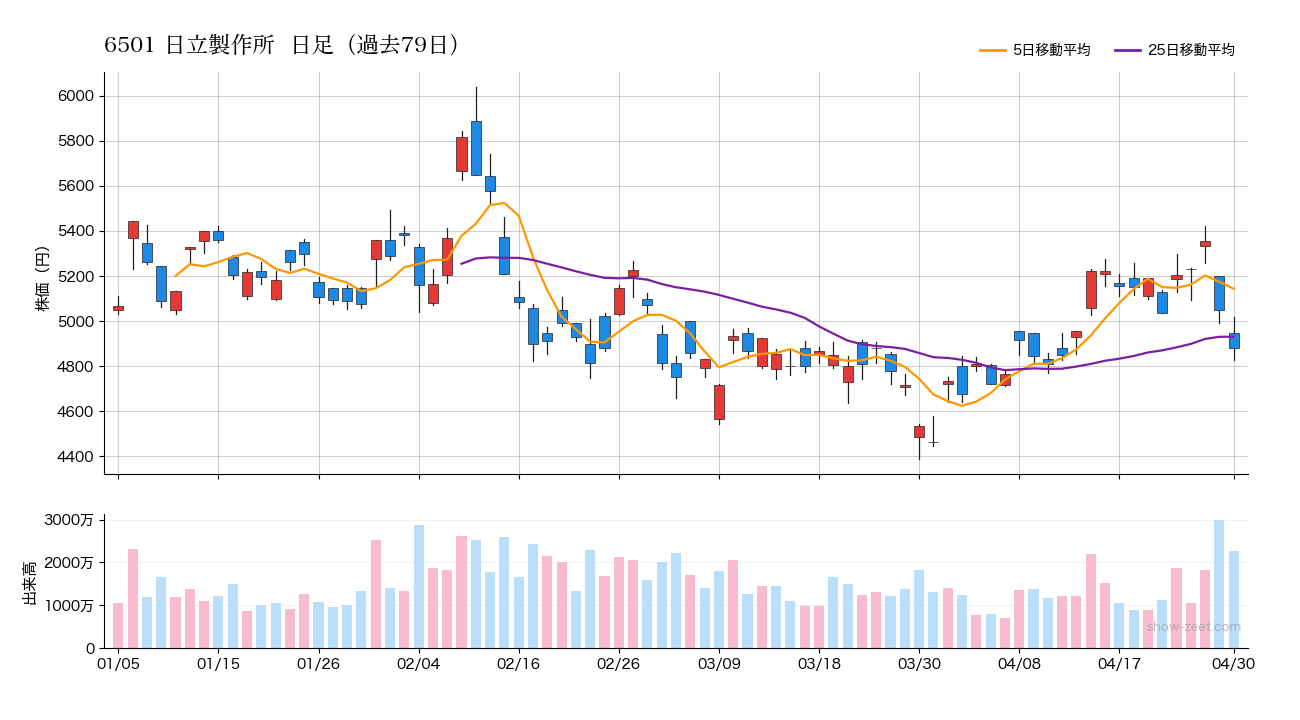Click the orange 5日移動平均 legend line
Viewport: 1300px width, 720px height.
coord(993,50)
